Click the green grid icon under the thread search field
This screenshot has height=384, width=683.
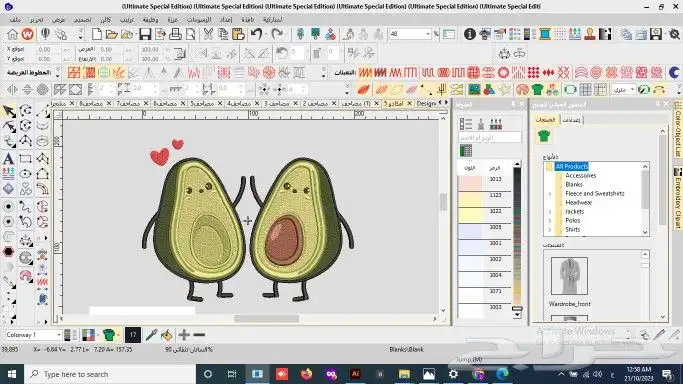point(466,151)
